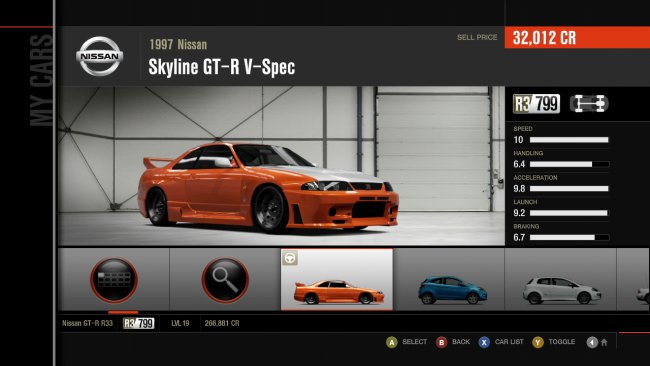Click the steering wheel current-car icon
Screen dimensions: 650x366
pos(290,258)
